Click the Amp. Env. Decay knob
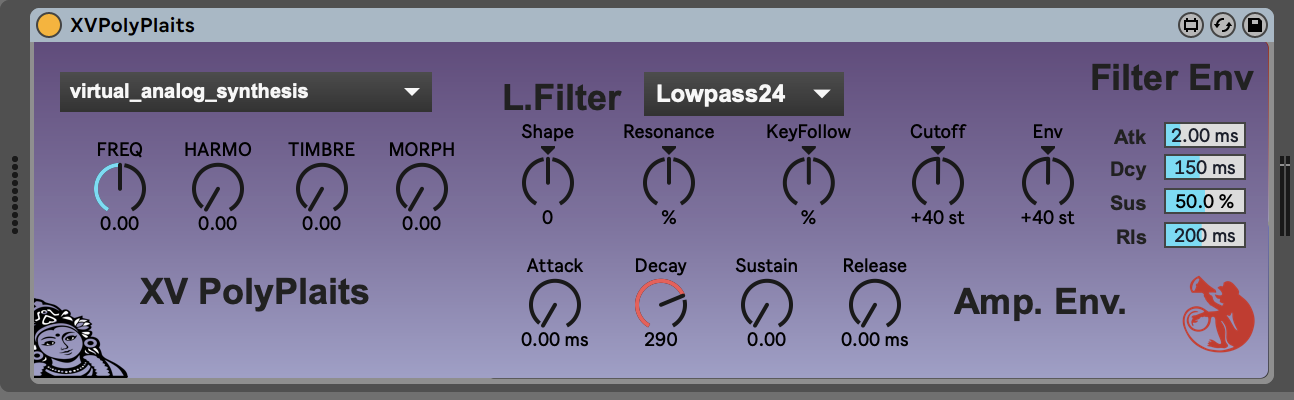 click(x=660, y=303)
